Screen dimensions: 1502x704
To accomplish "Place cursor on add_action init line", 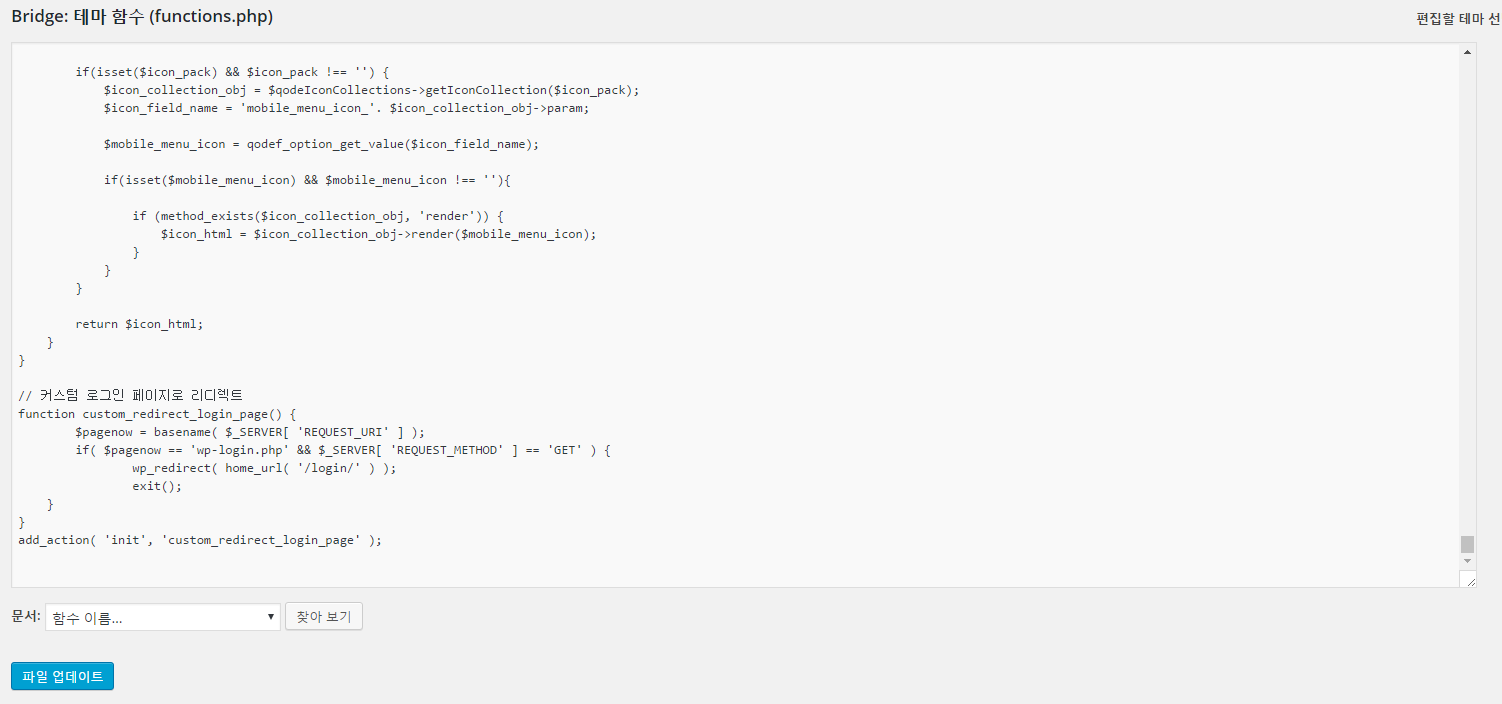I will [200, 540].
